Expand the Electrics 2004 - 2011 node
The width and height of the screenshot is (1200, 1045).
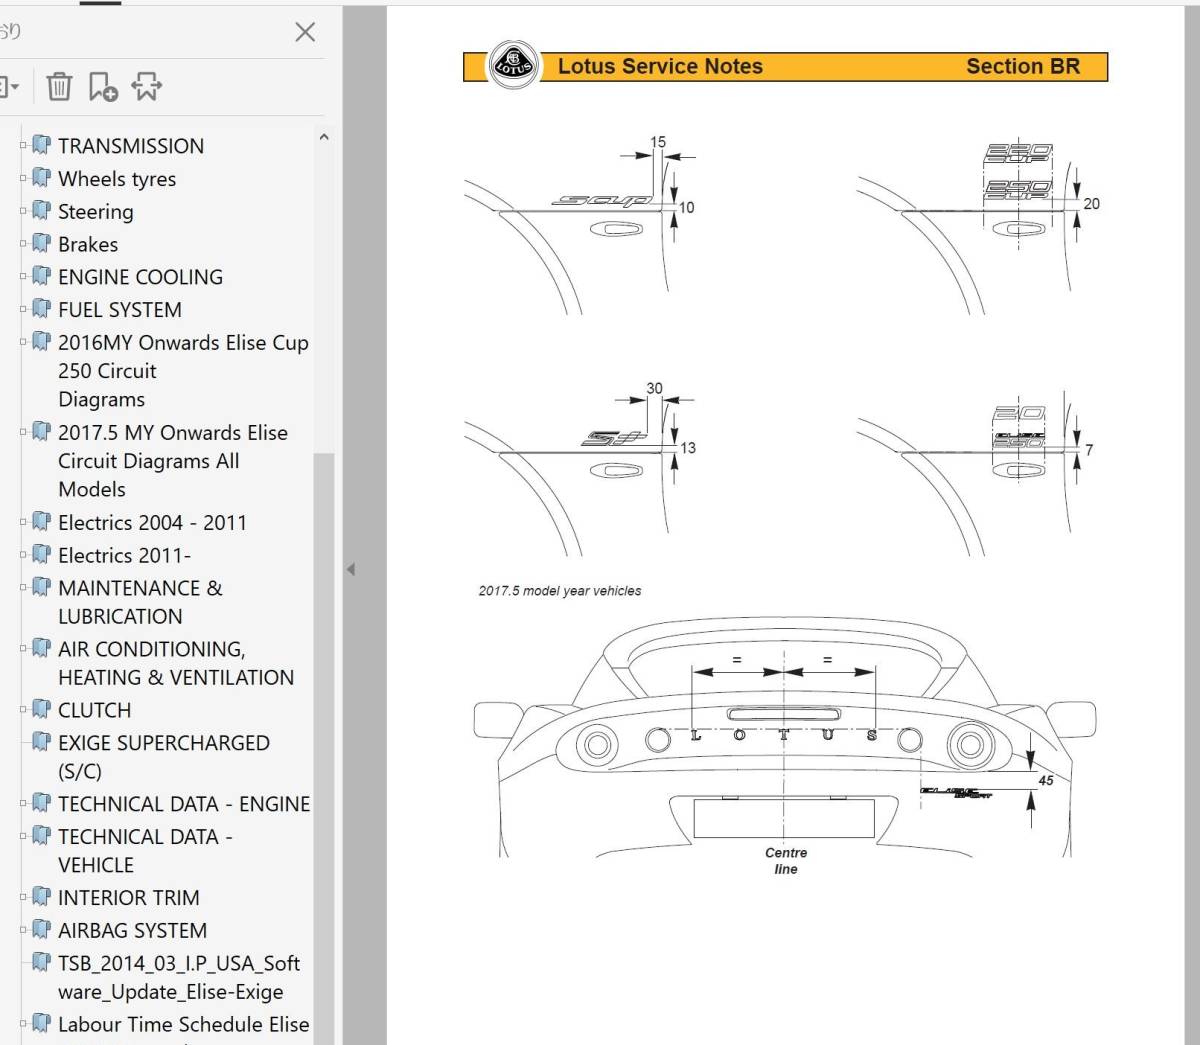(23, 523)
